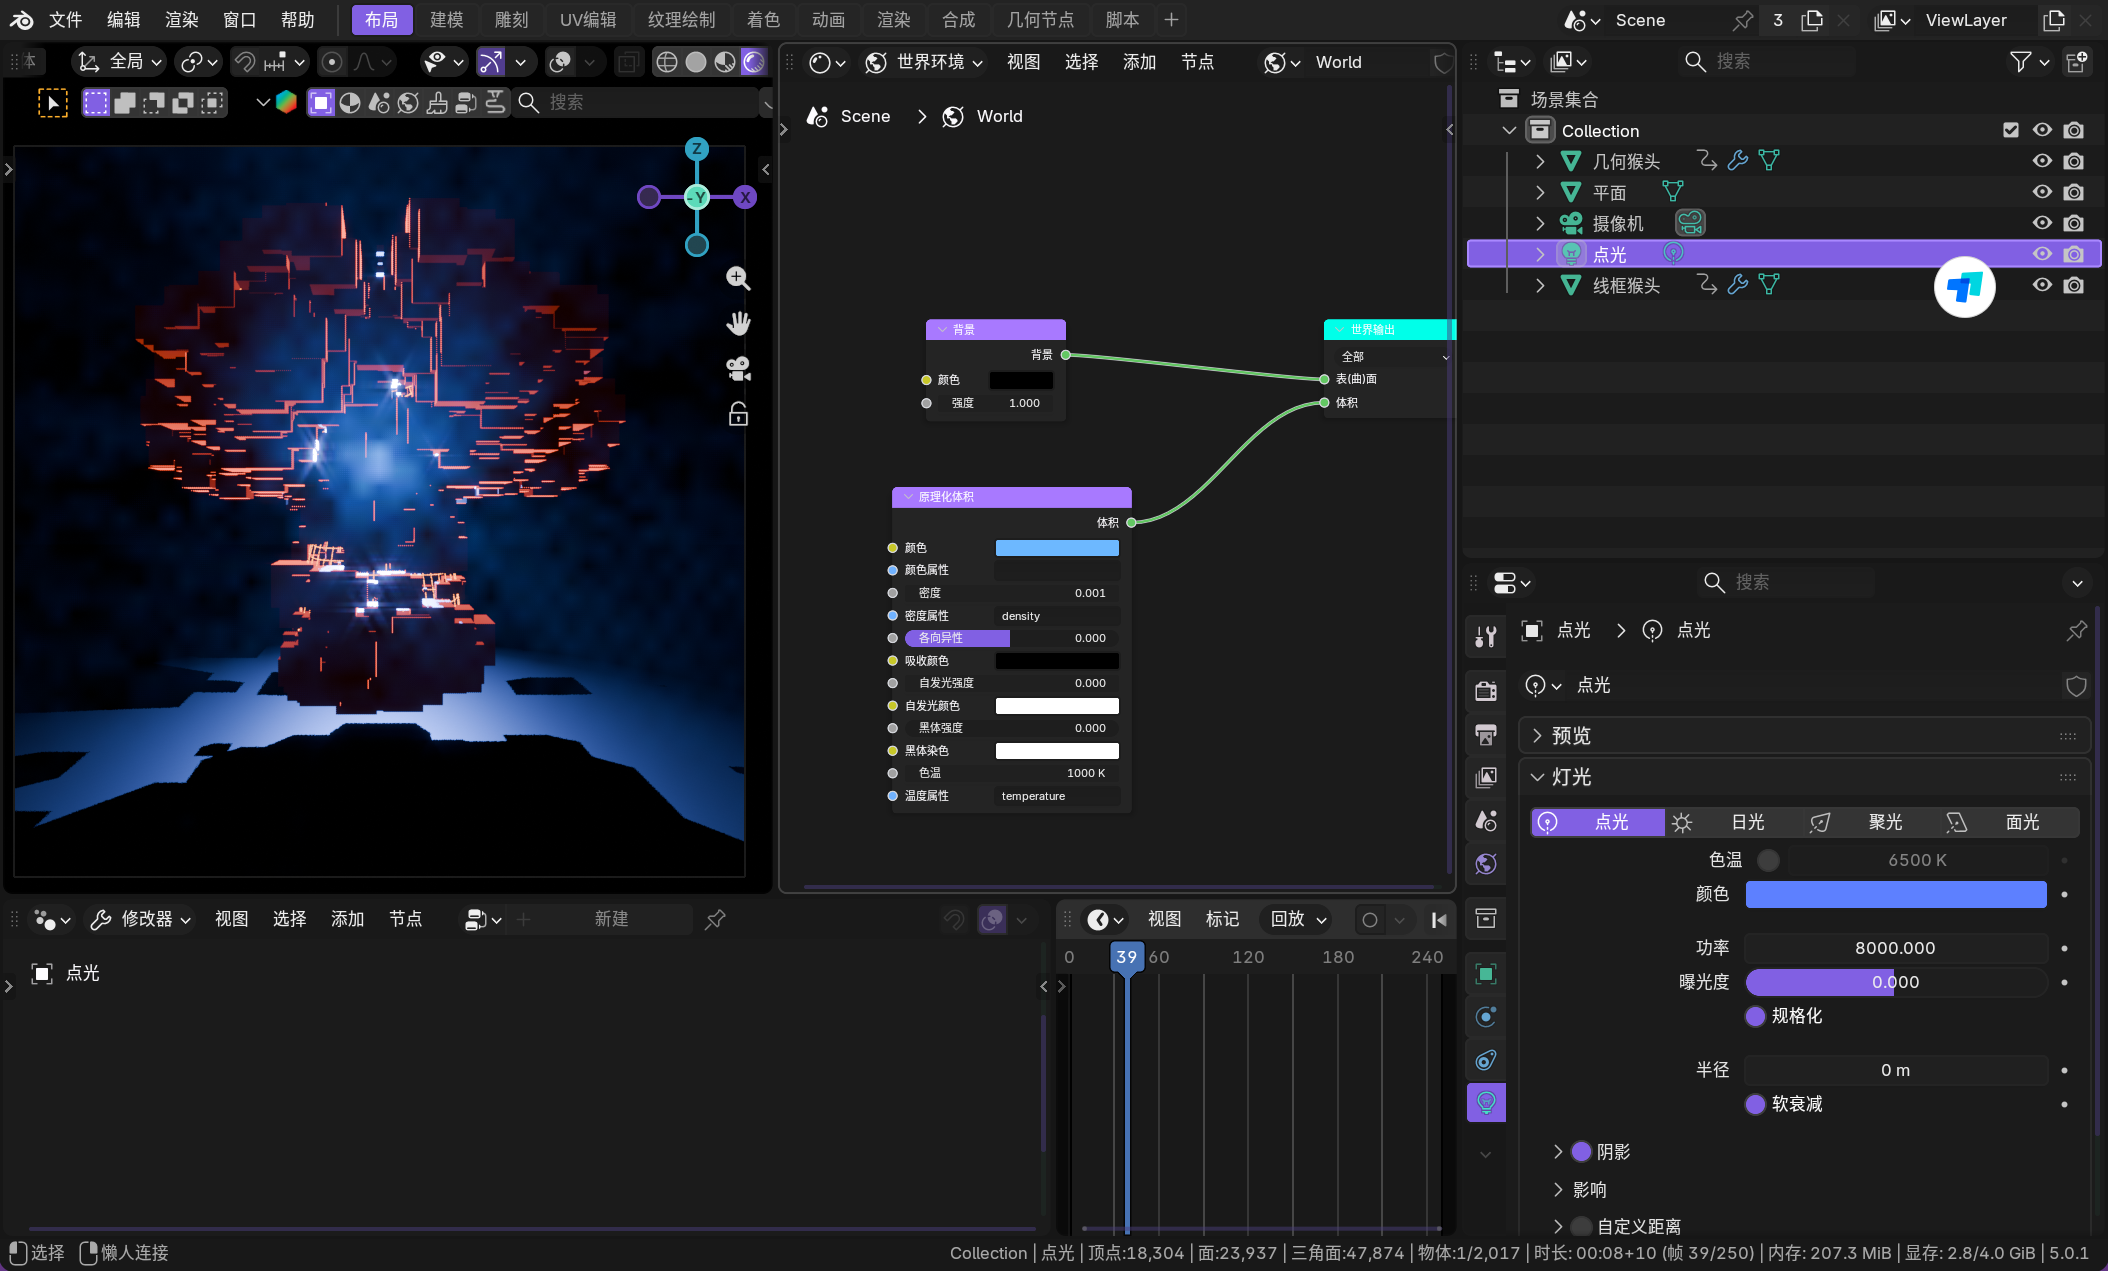
Task: Open the 世界环境 shader type dropdown
Action: tap(925, 62)
